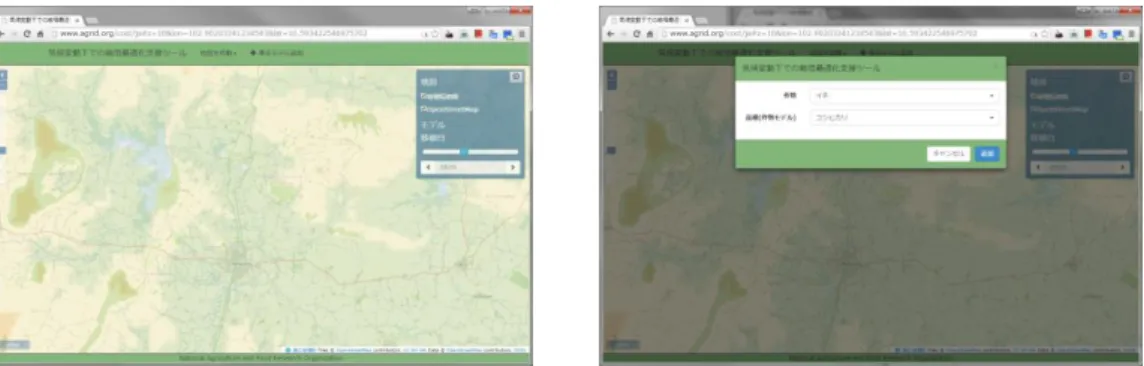
Task: Select the page tab in right browser window
Action: coord(649,21)
